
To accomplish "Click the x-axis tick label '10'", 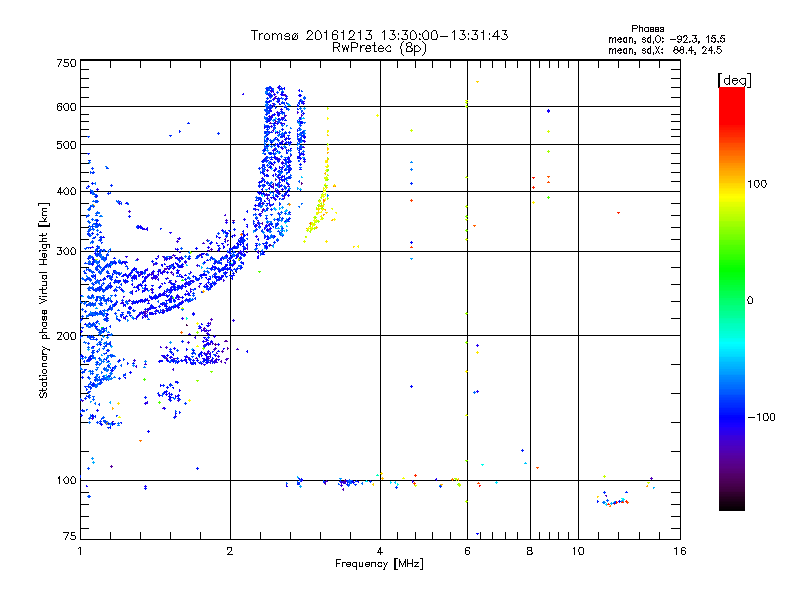I will click(578, 551).
